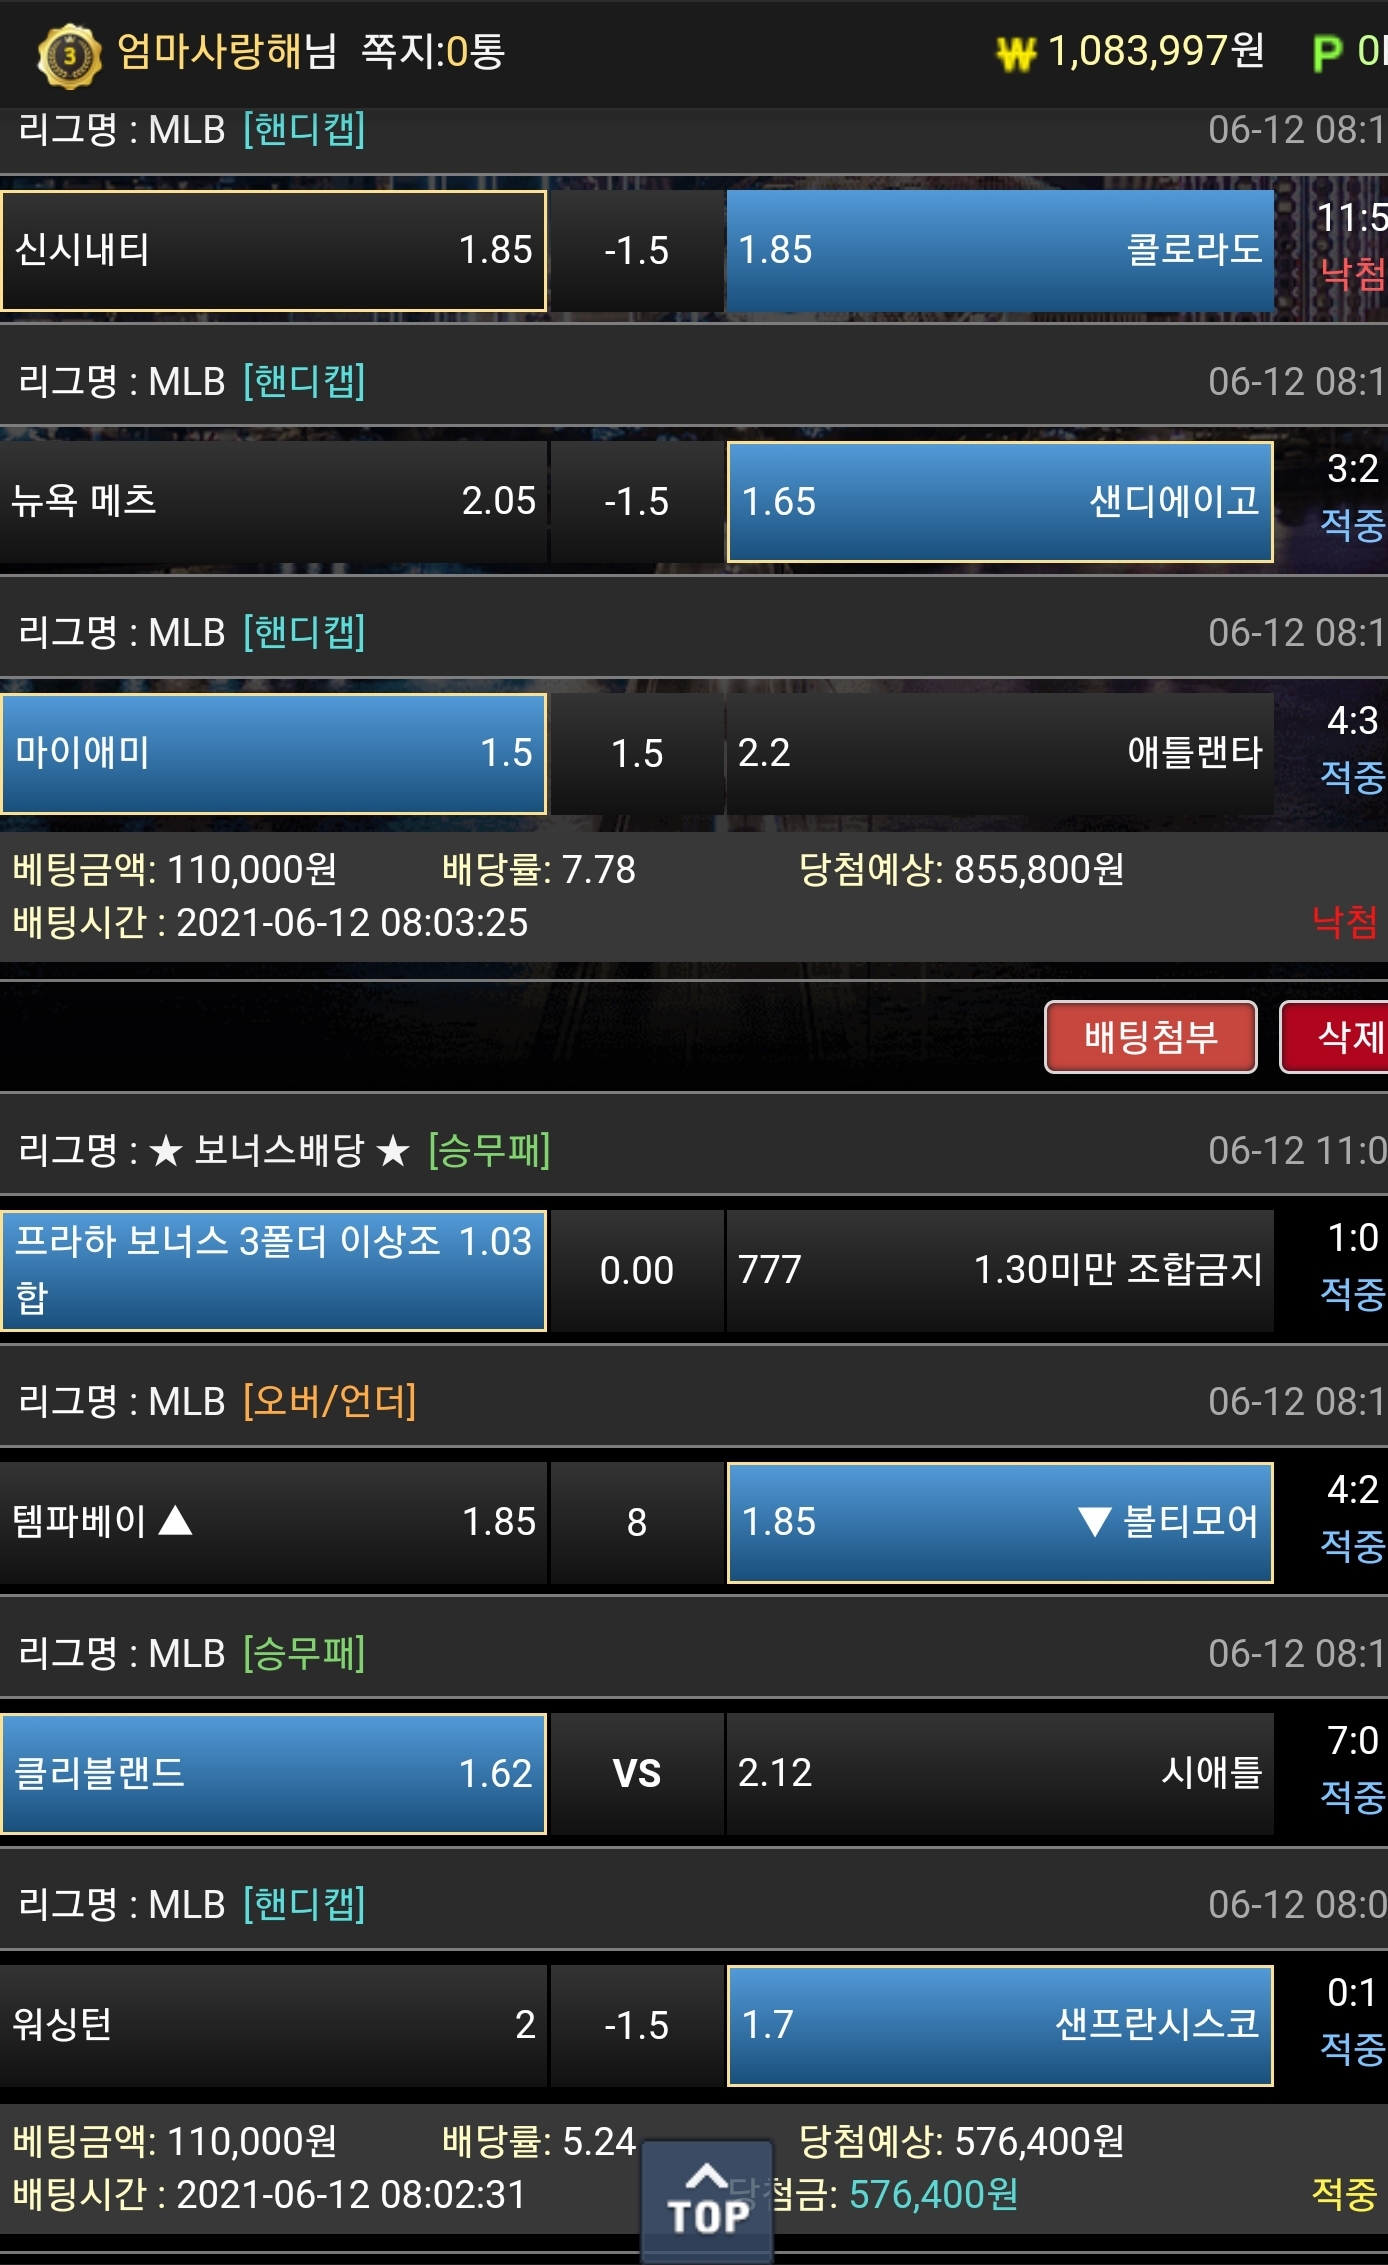Jump to top with TOP arrow

point(707,2200)
